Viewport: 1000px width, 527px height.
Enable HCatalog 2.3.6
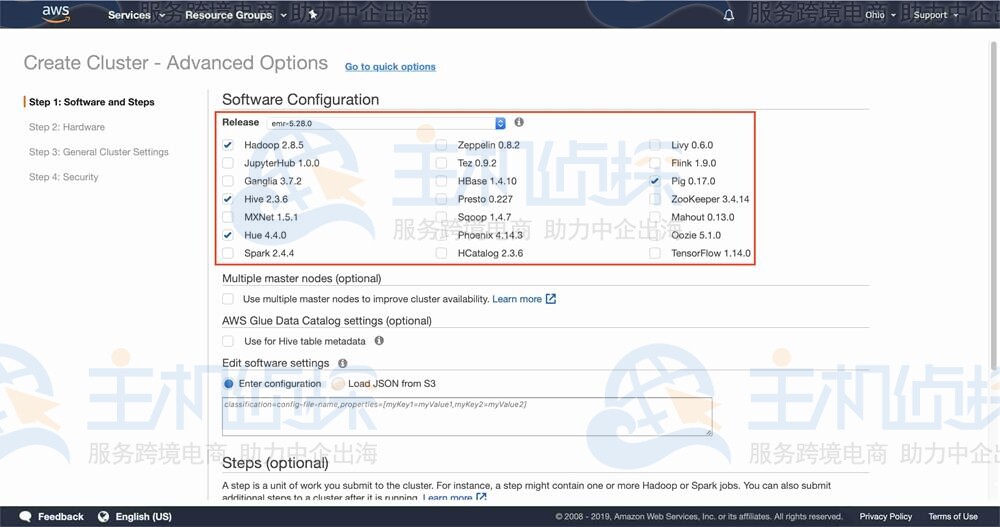coord(441,253)
